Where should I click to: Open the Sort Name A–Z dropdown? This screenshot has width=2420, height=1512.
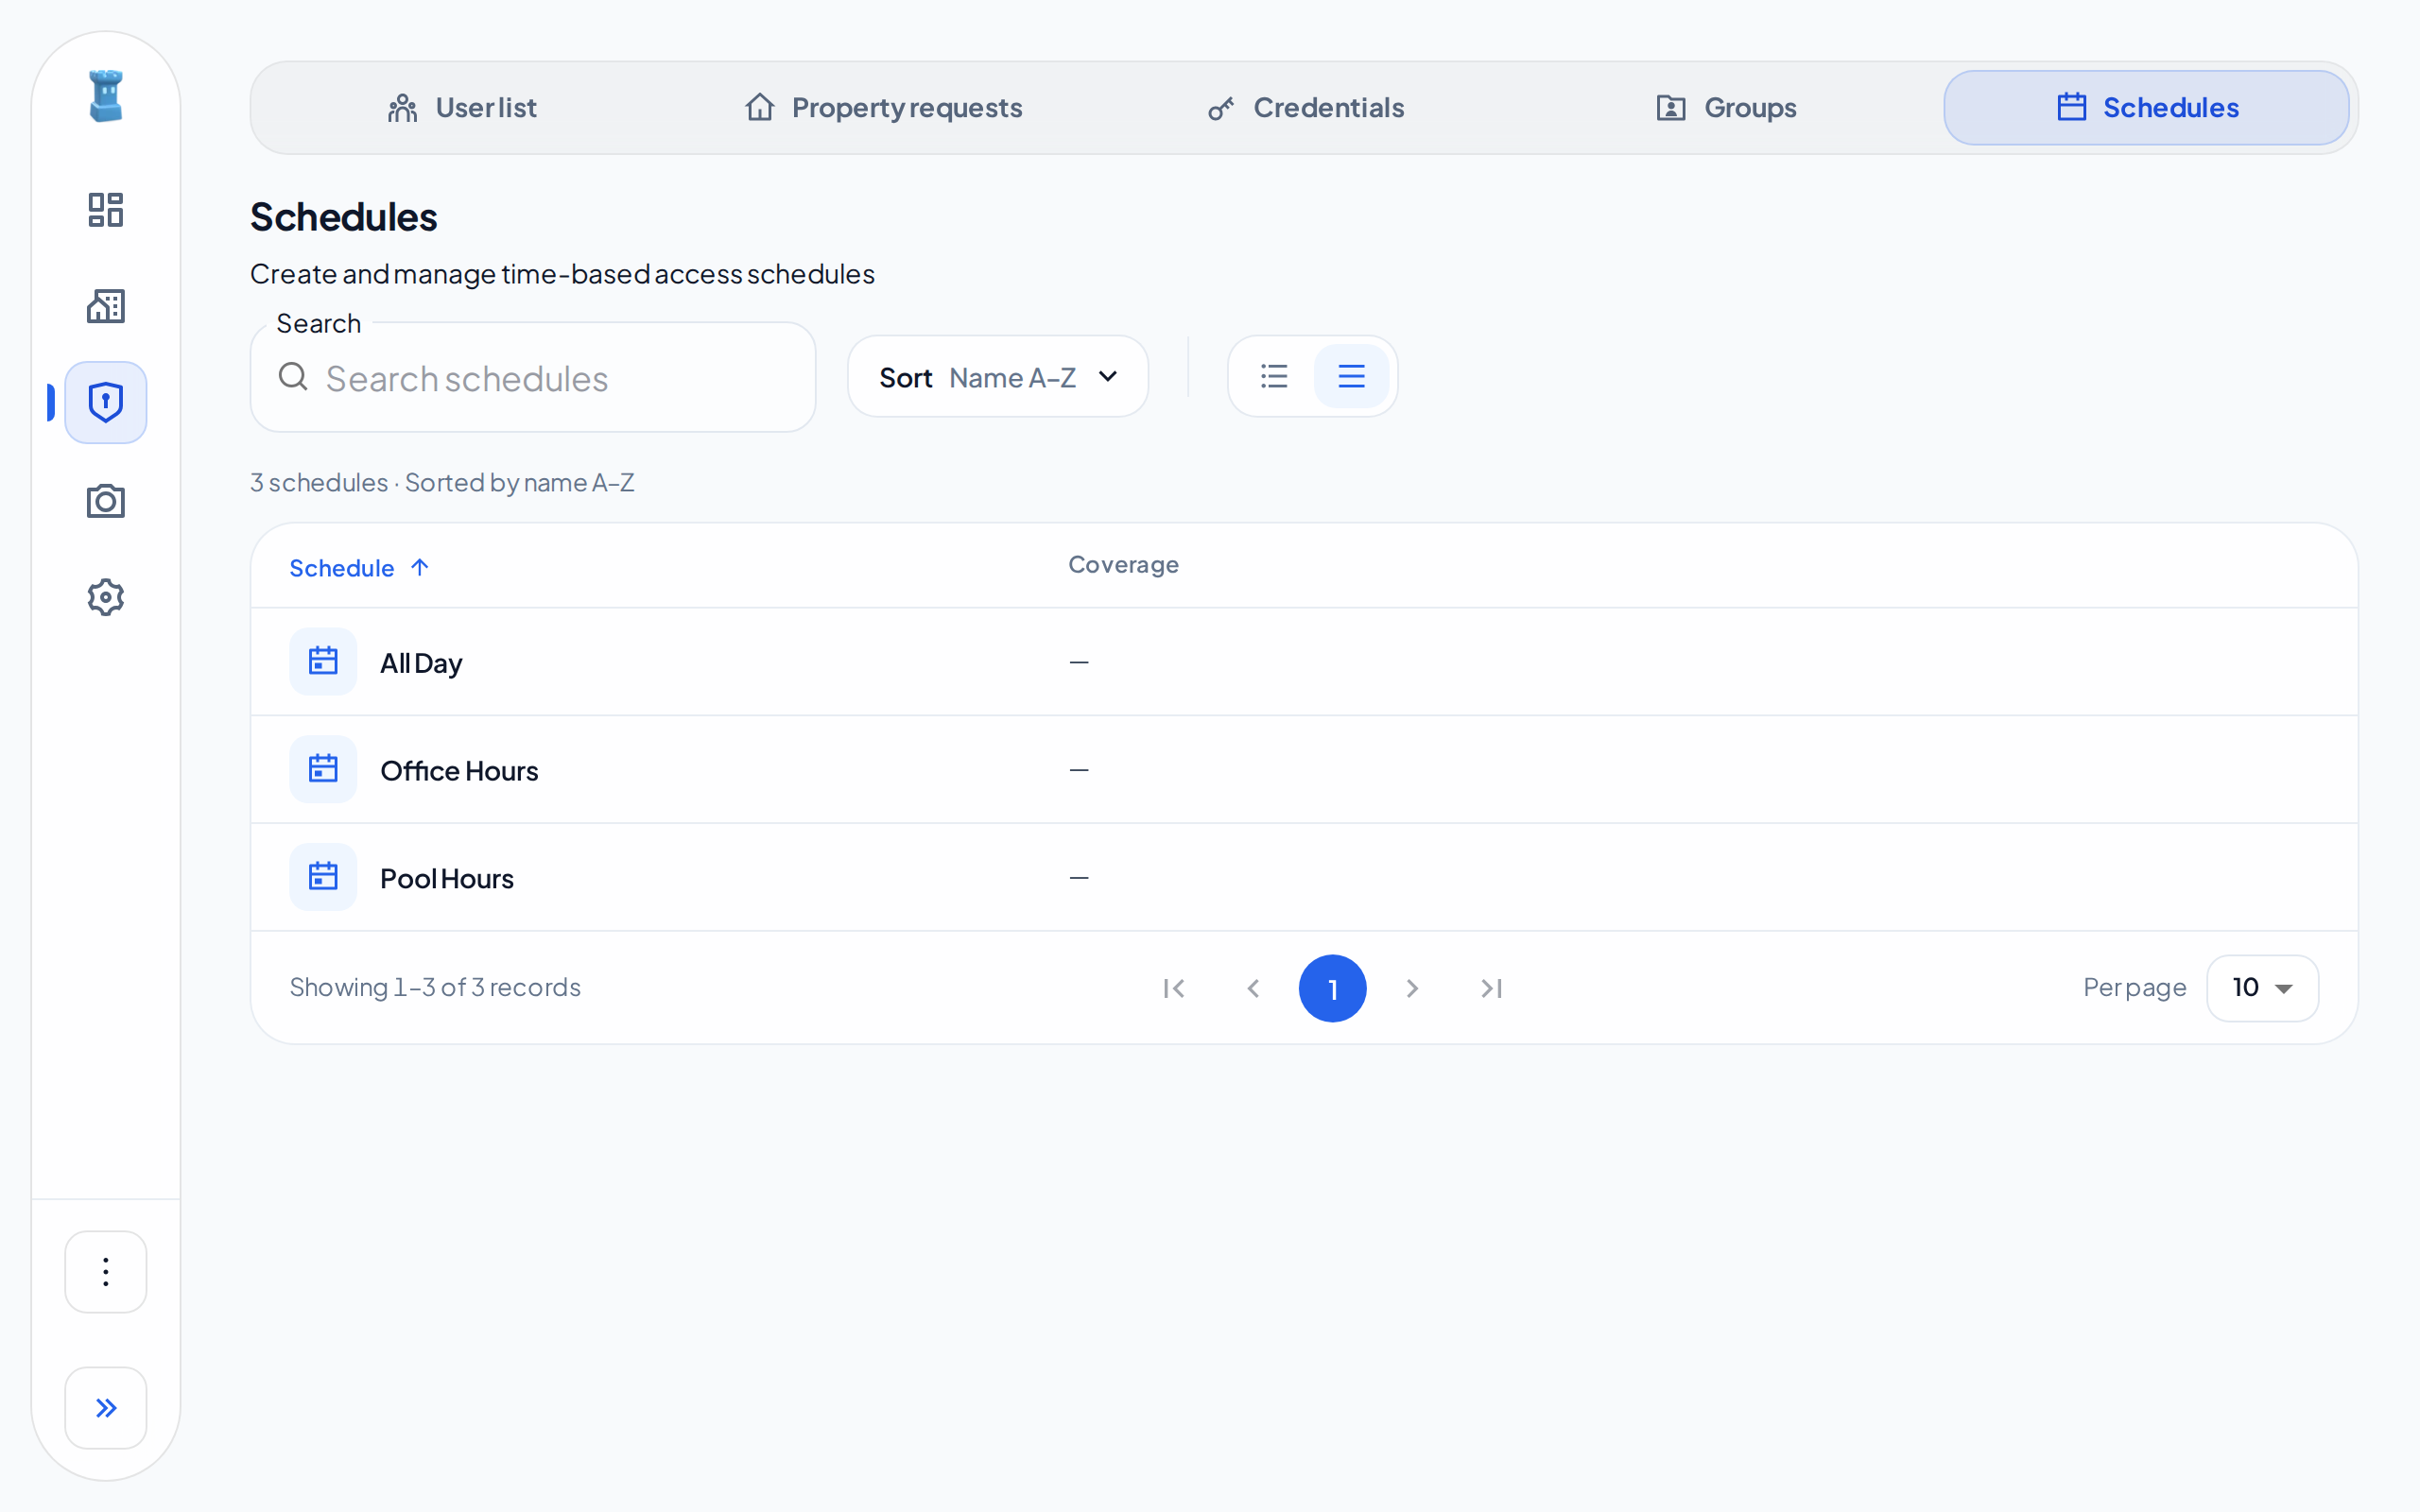coord(998,377)
